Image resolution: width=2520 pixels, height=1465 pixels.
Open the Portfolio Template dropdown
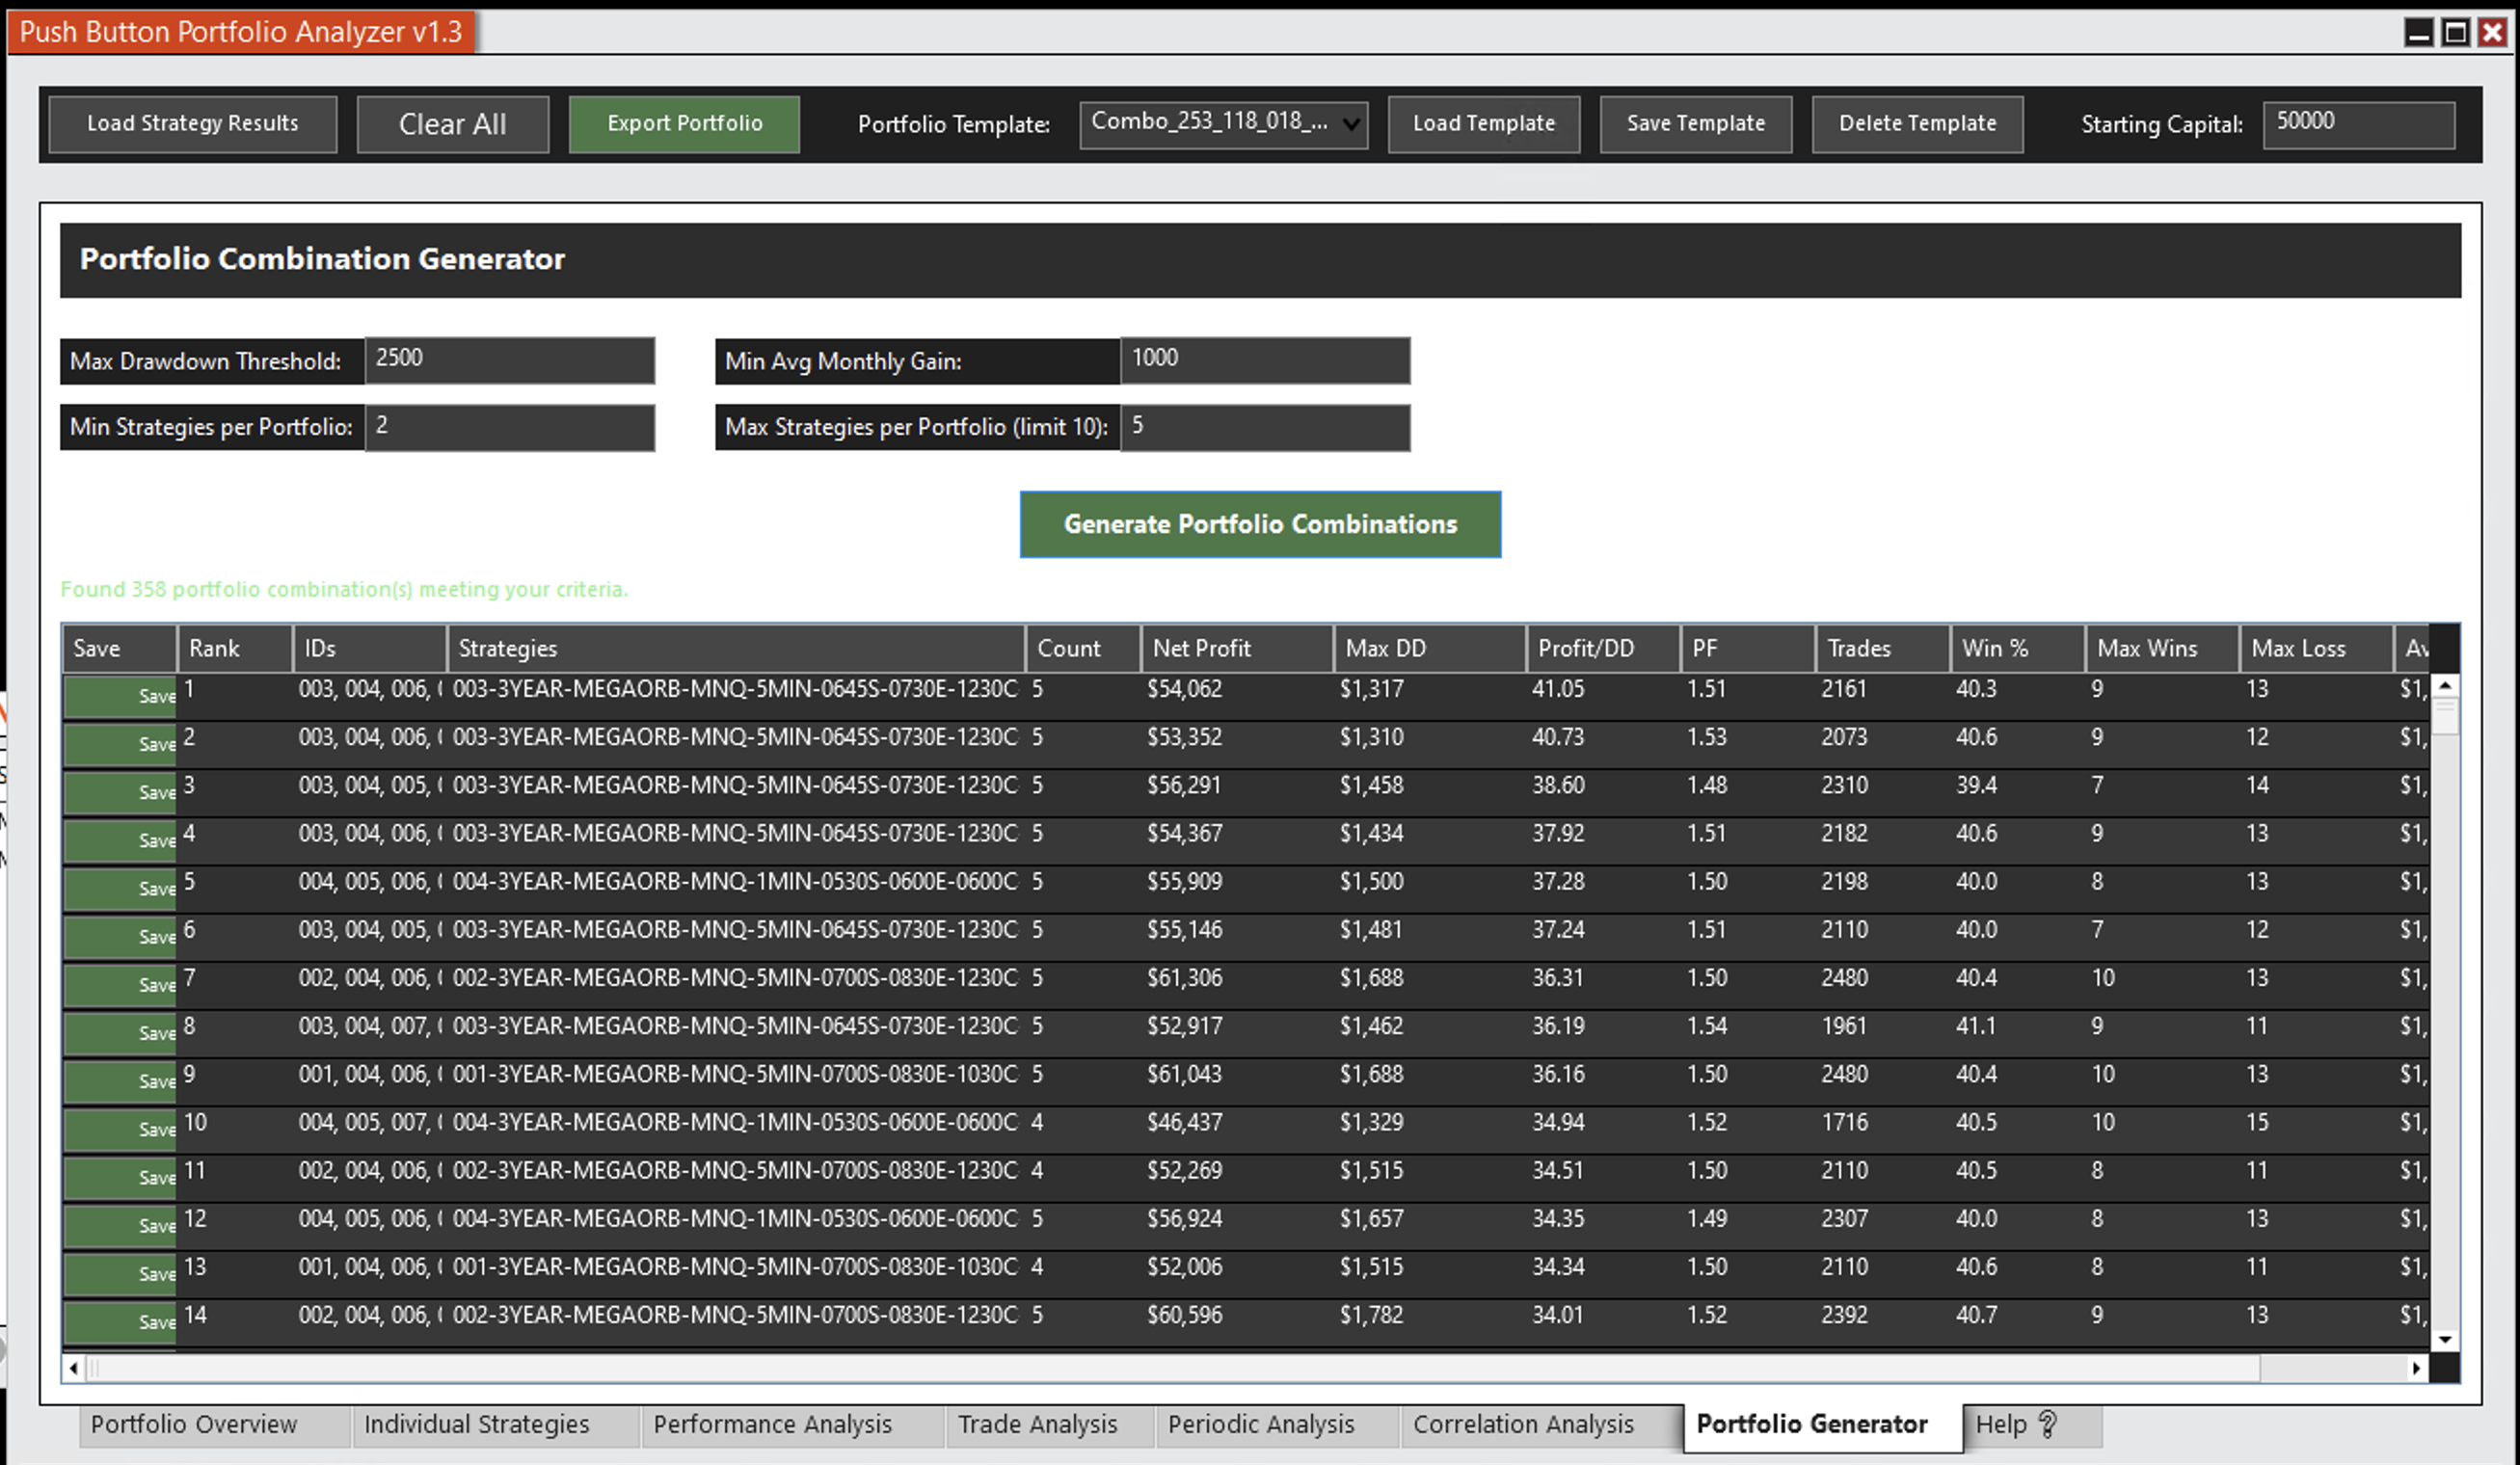pyautogui.click(x=1350, y=124)
